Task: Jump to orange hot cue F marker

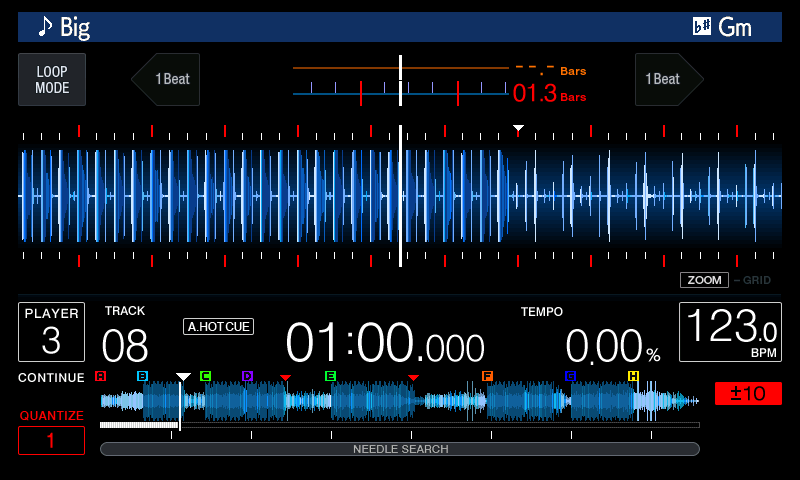Action: [487, 376]
